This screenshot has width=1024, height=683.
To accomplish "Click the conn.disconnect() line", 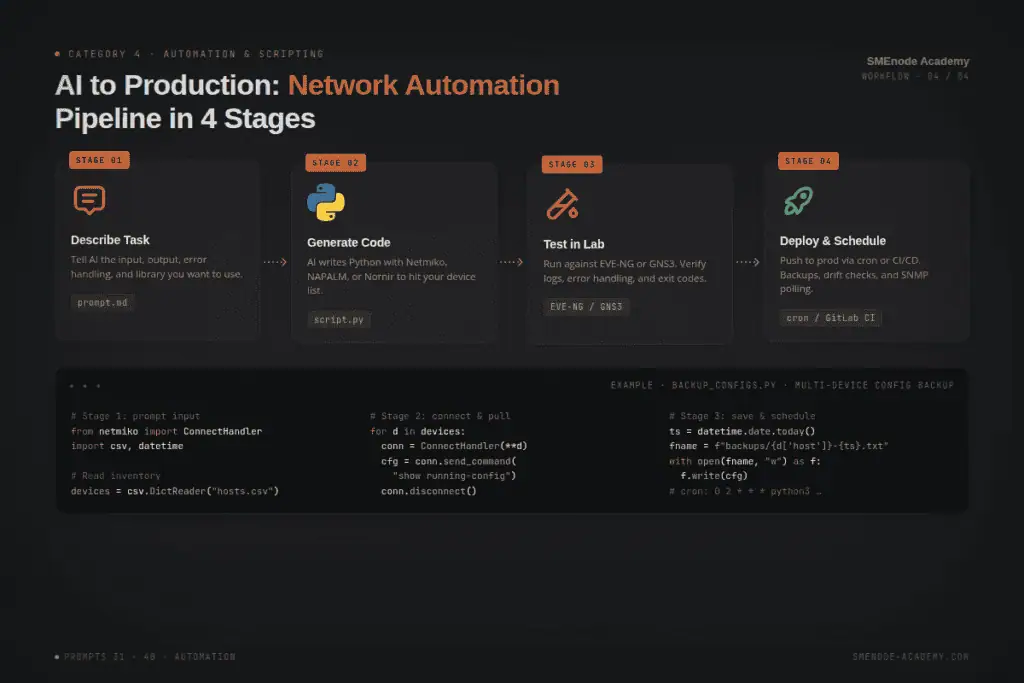I will coord(429,491).
